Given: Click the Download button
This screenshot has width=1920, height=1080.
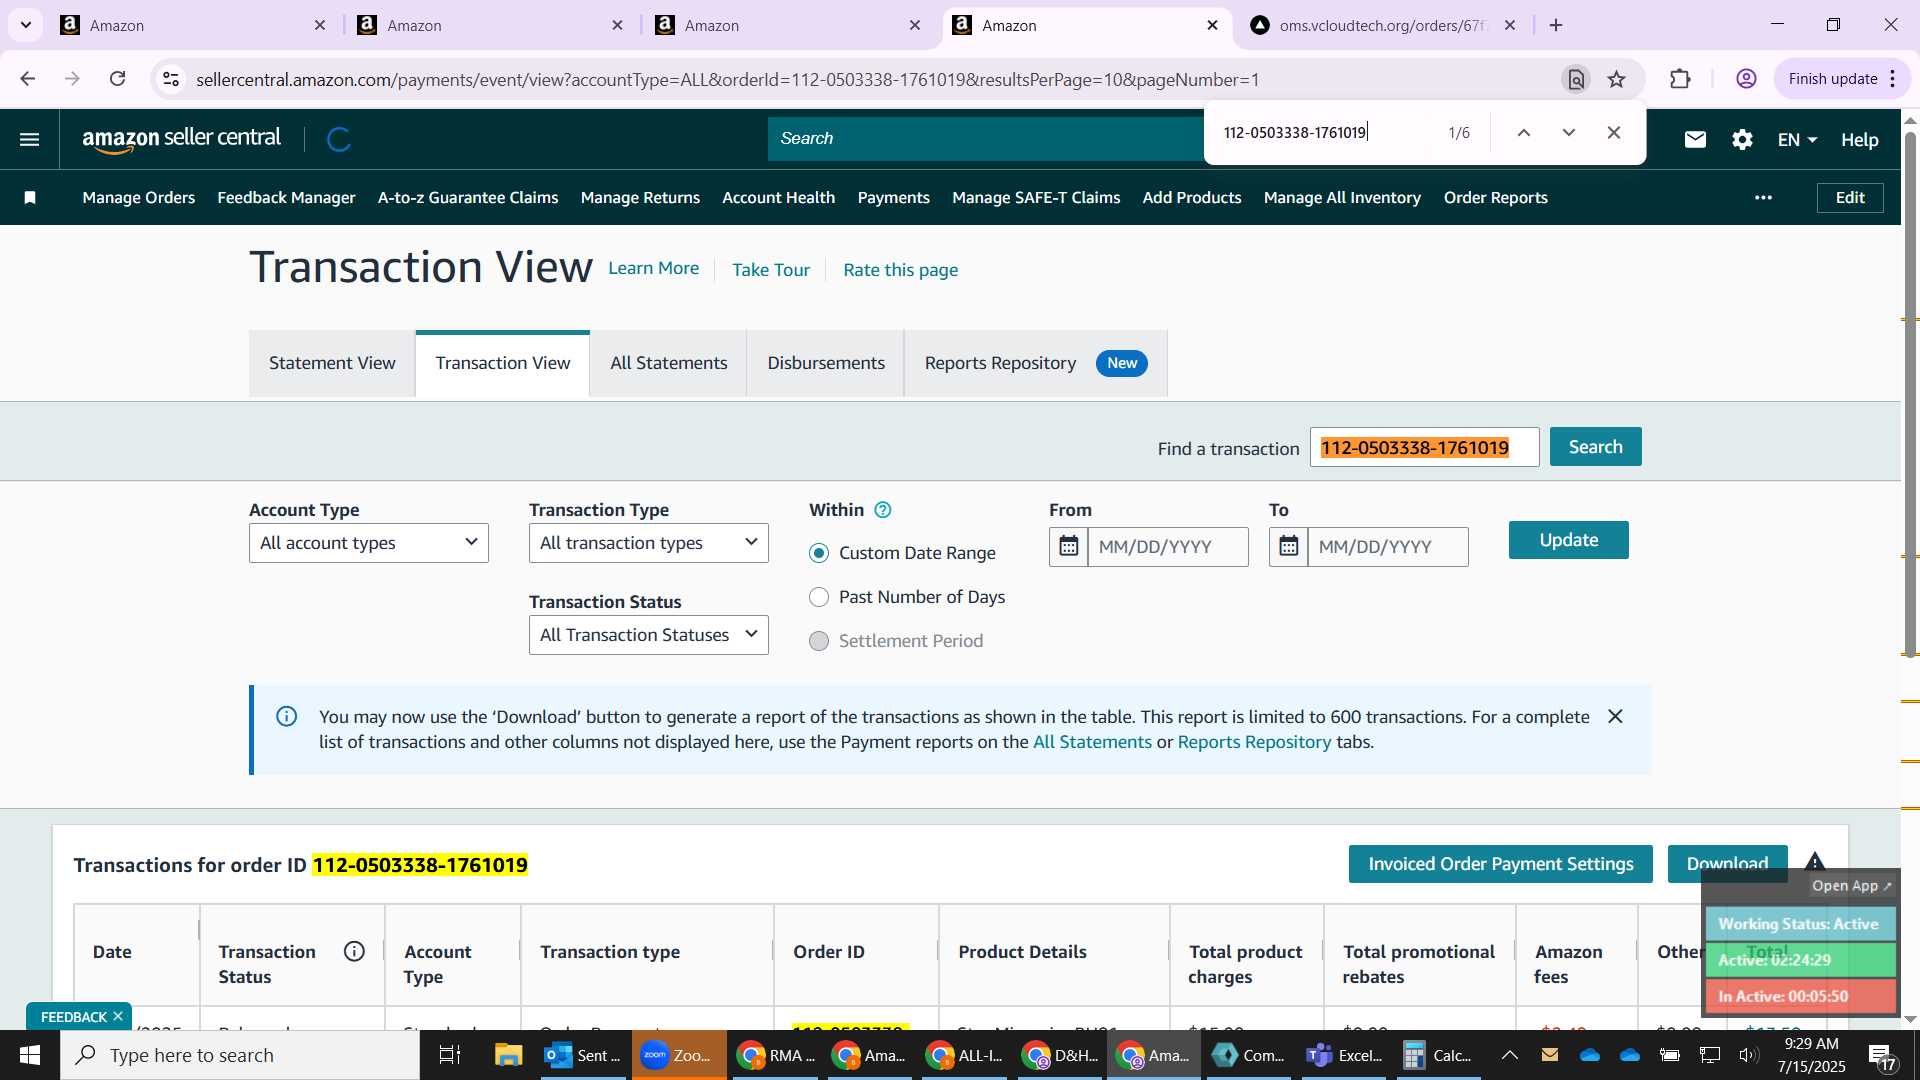Looking at the screenshot, I should point(1727,864).
